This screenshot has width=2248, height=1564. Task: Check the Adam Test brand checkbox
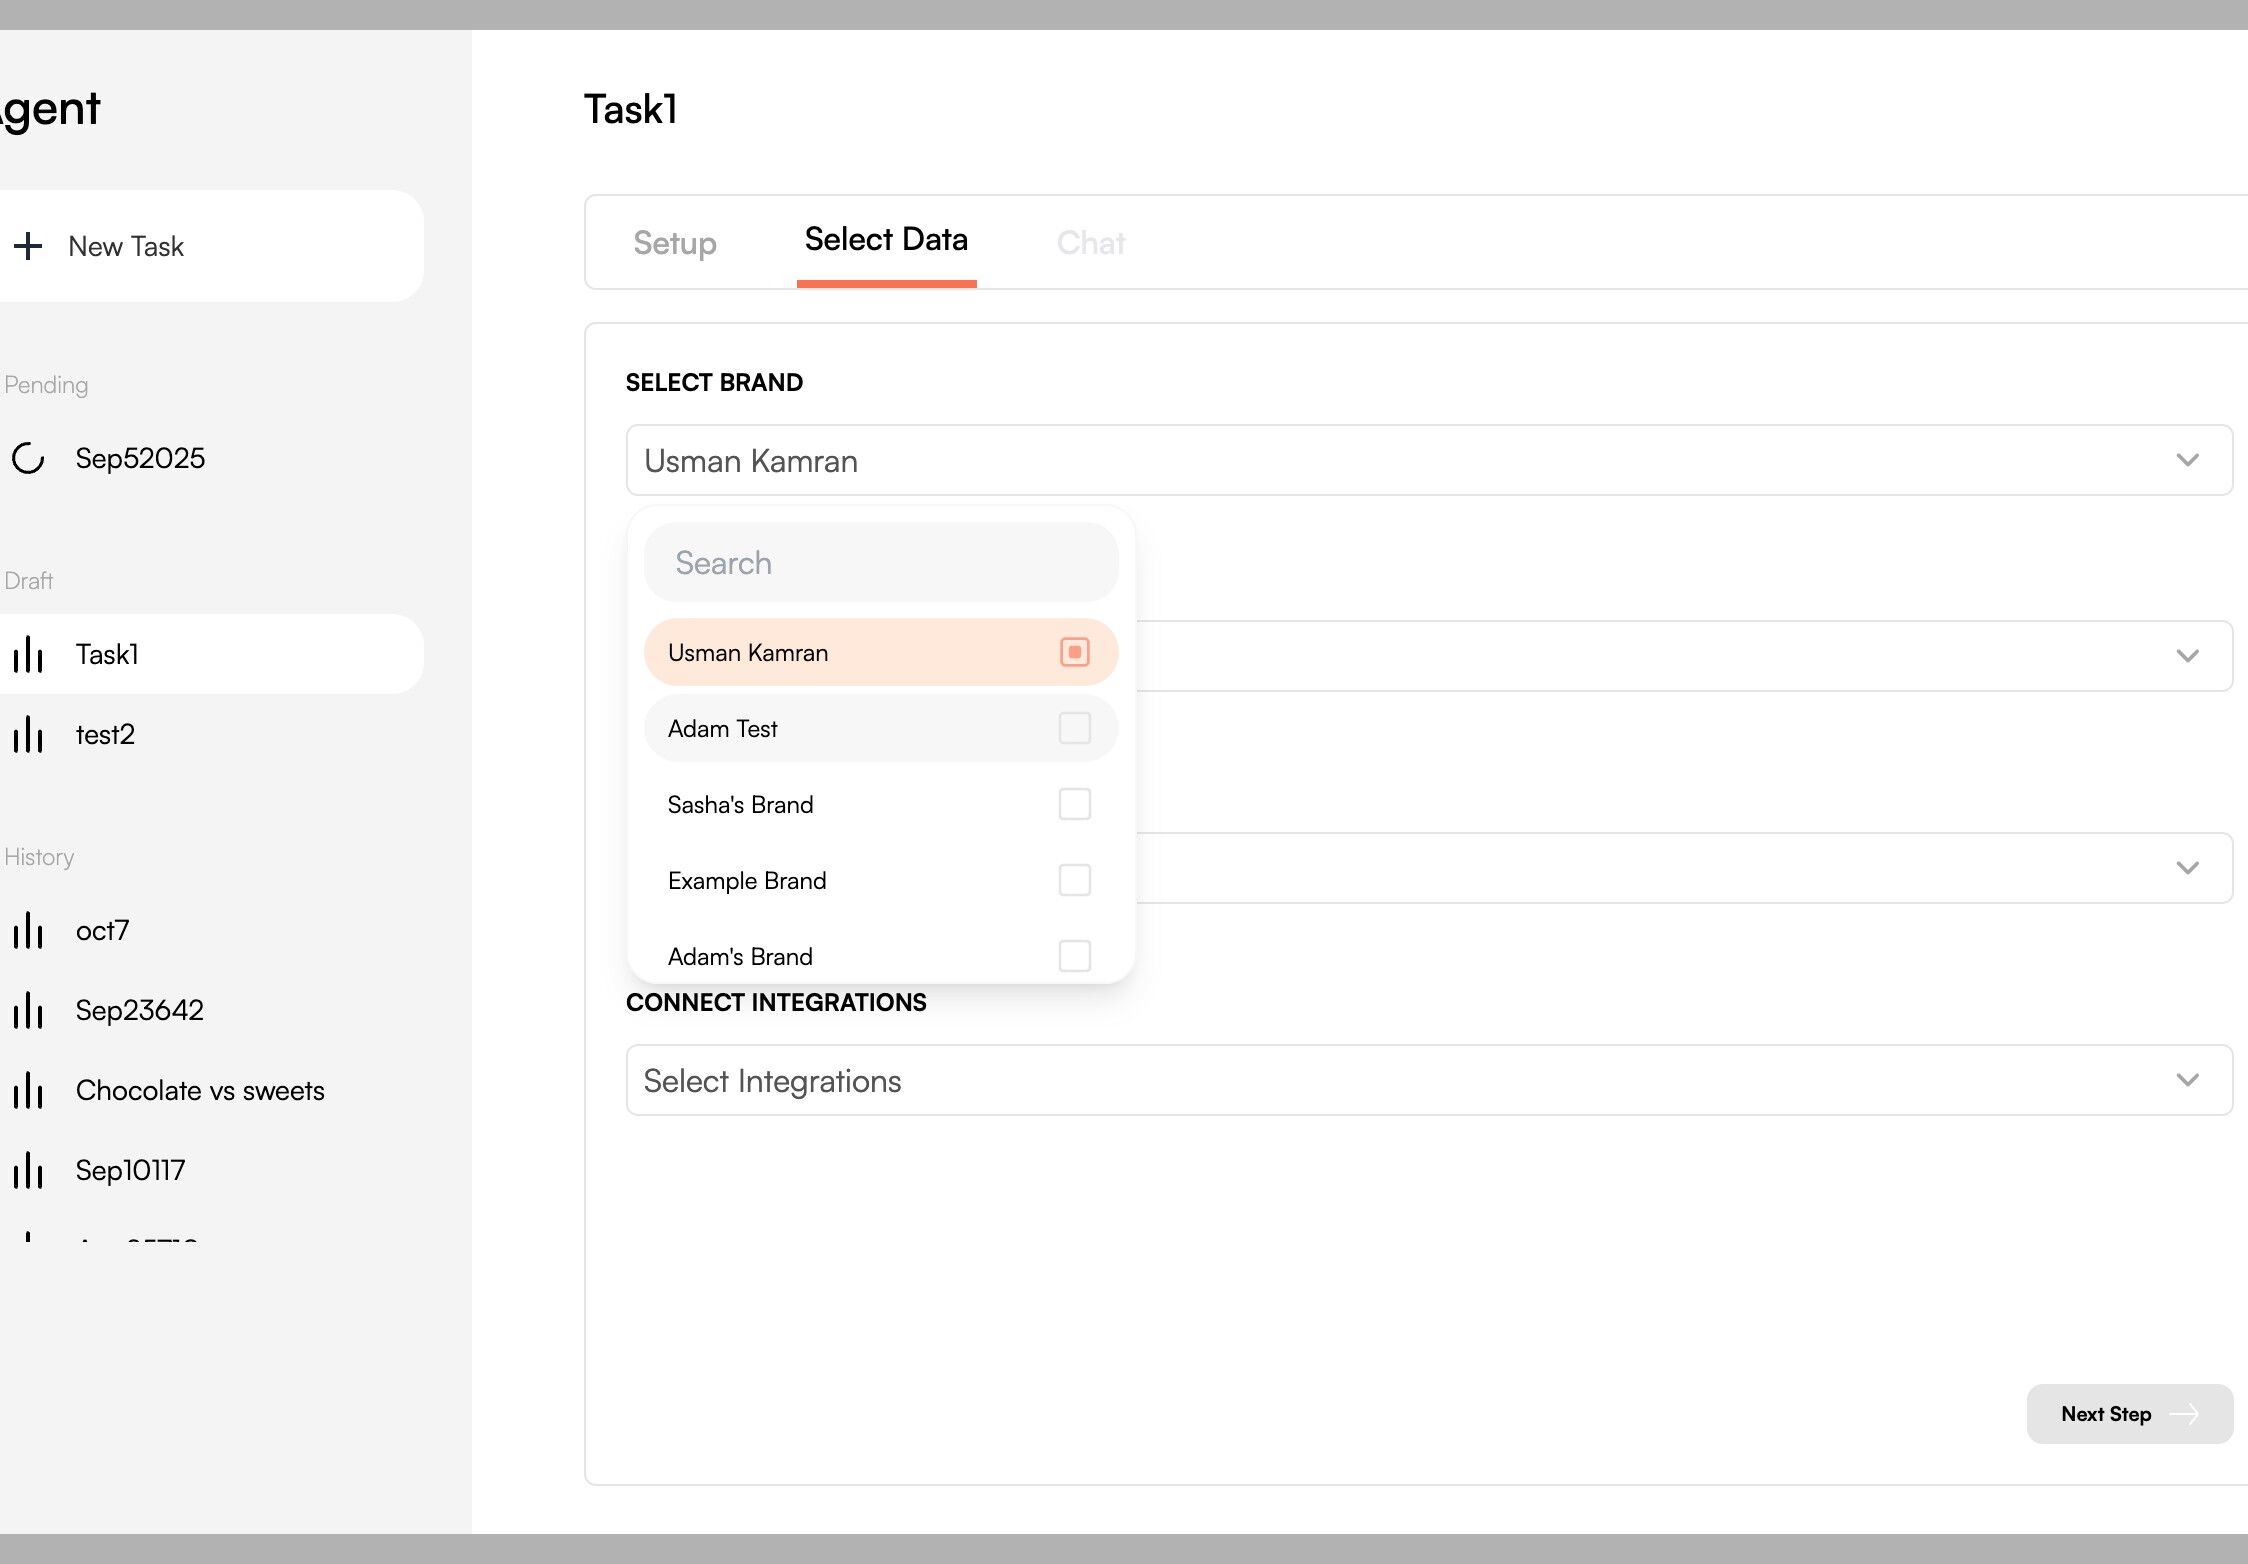click(x=1074, y=728)
